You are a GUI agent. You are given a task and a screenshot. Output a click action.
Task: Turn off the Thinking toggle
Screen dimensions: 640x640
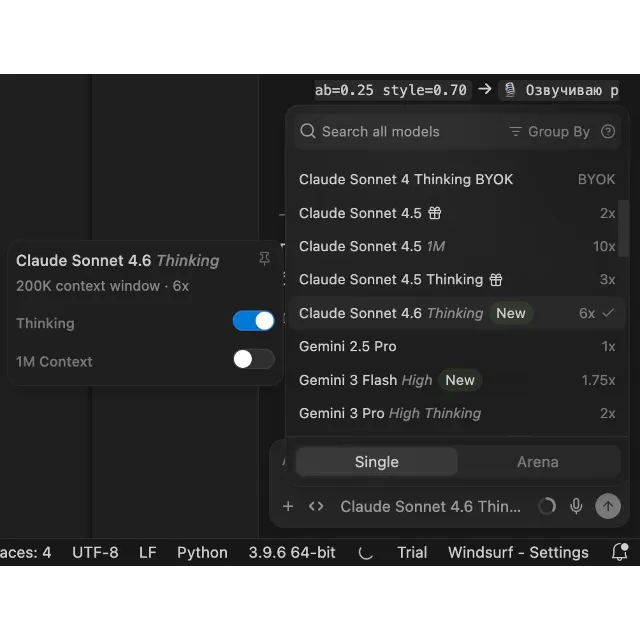coord(253,321)
